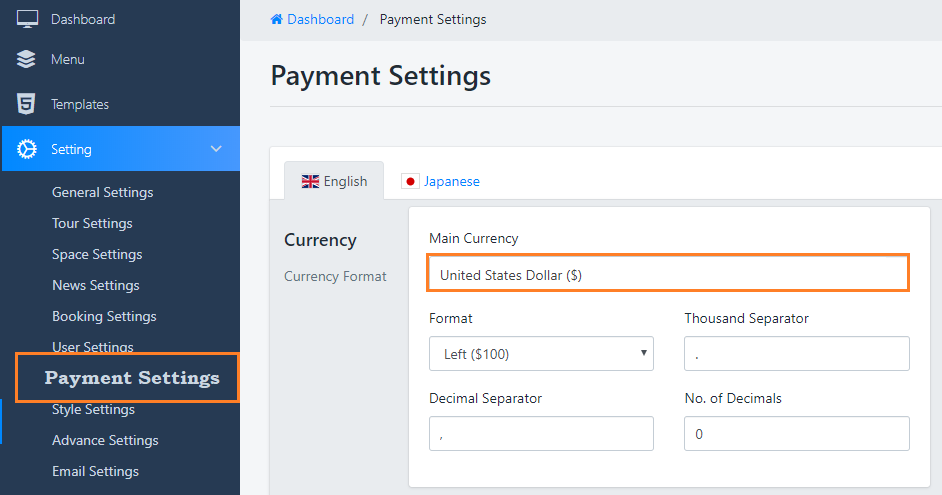Screen dimensions: 942x495
Task: Open Booking Settings page
Action: click(104, 316)
